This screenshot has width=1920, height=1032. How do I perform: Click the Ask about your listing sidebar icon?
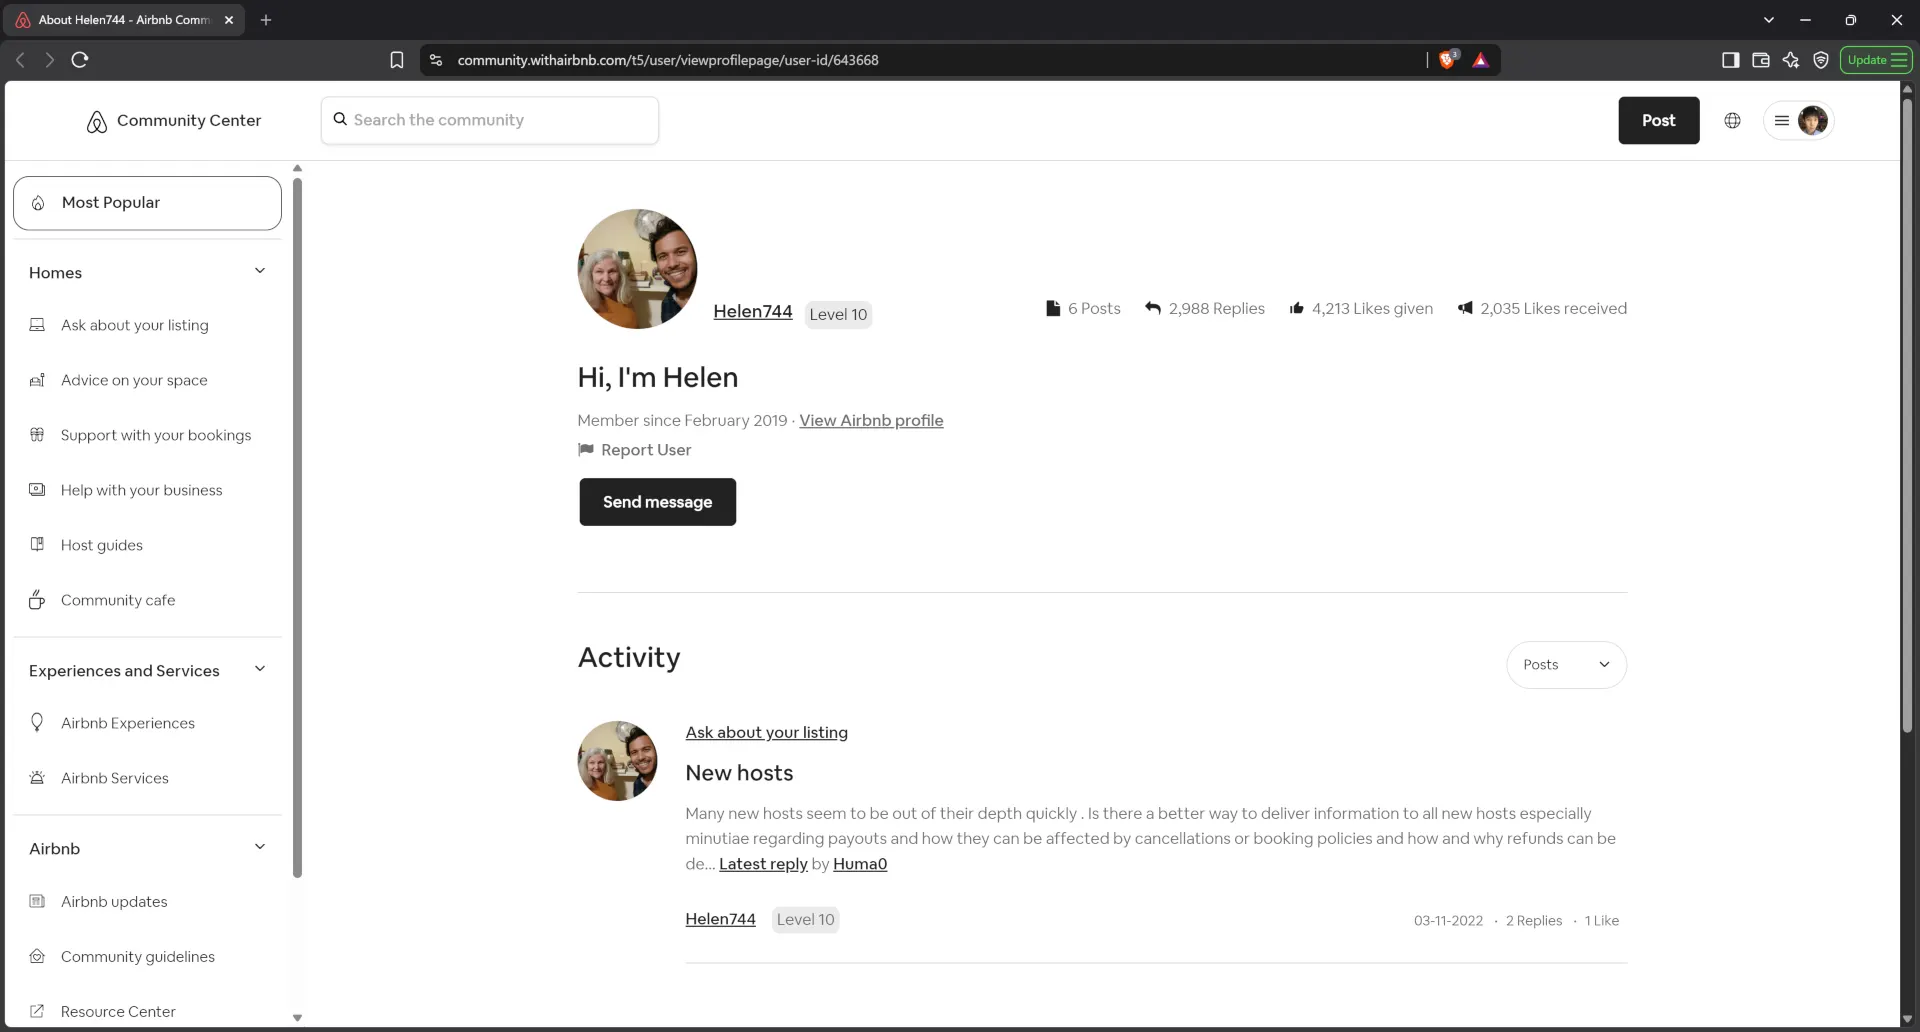pyautogui.click(x=37, y=325)
